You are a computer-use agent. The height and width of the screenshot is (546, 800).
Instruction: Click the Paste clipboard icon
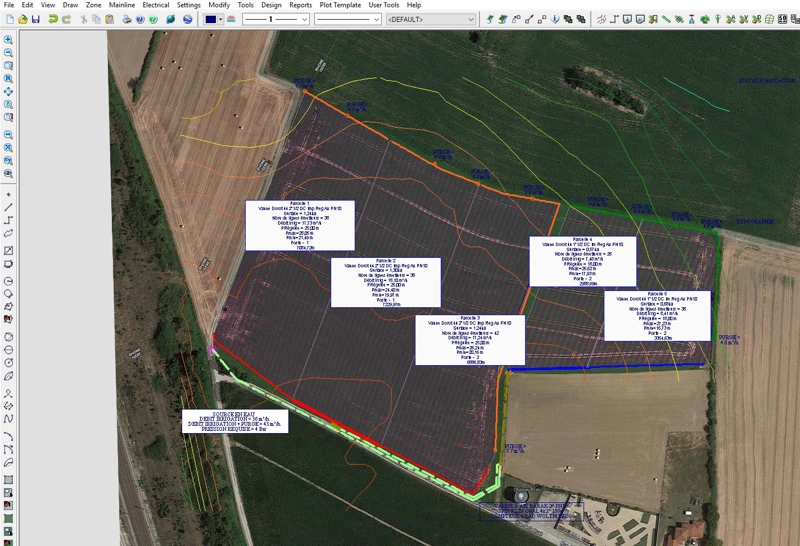coord(109,19)
